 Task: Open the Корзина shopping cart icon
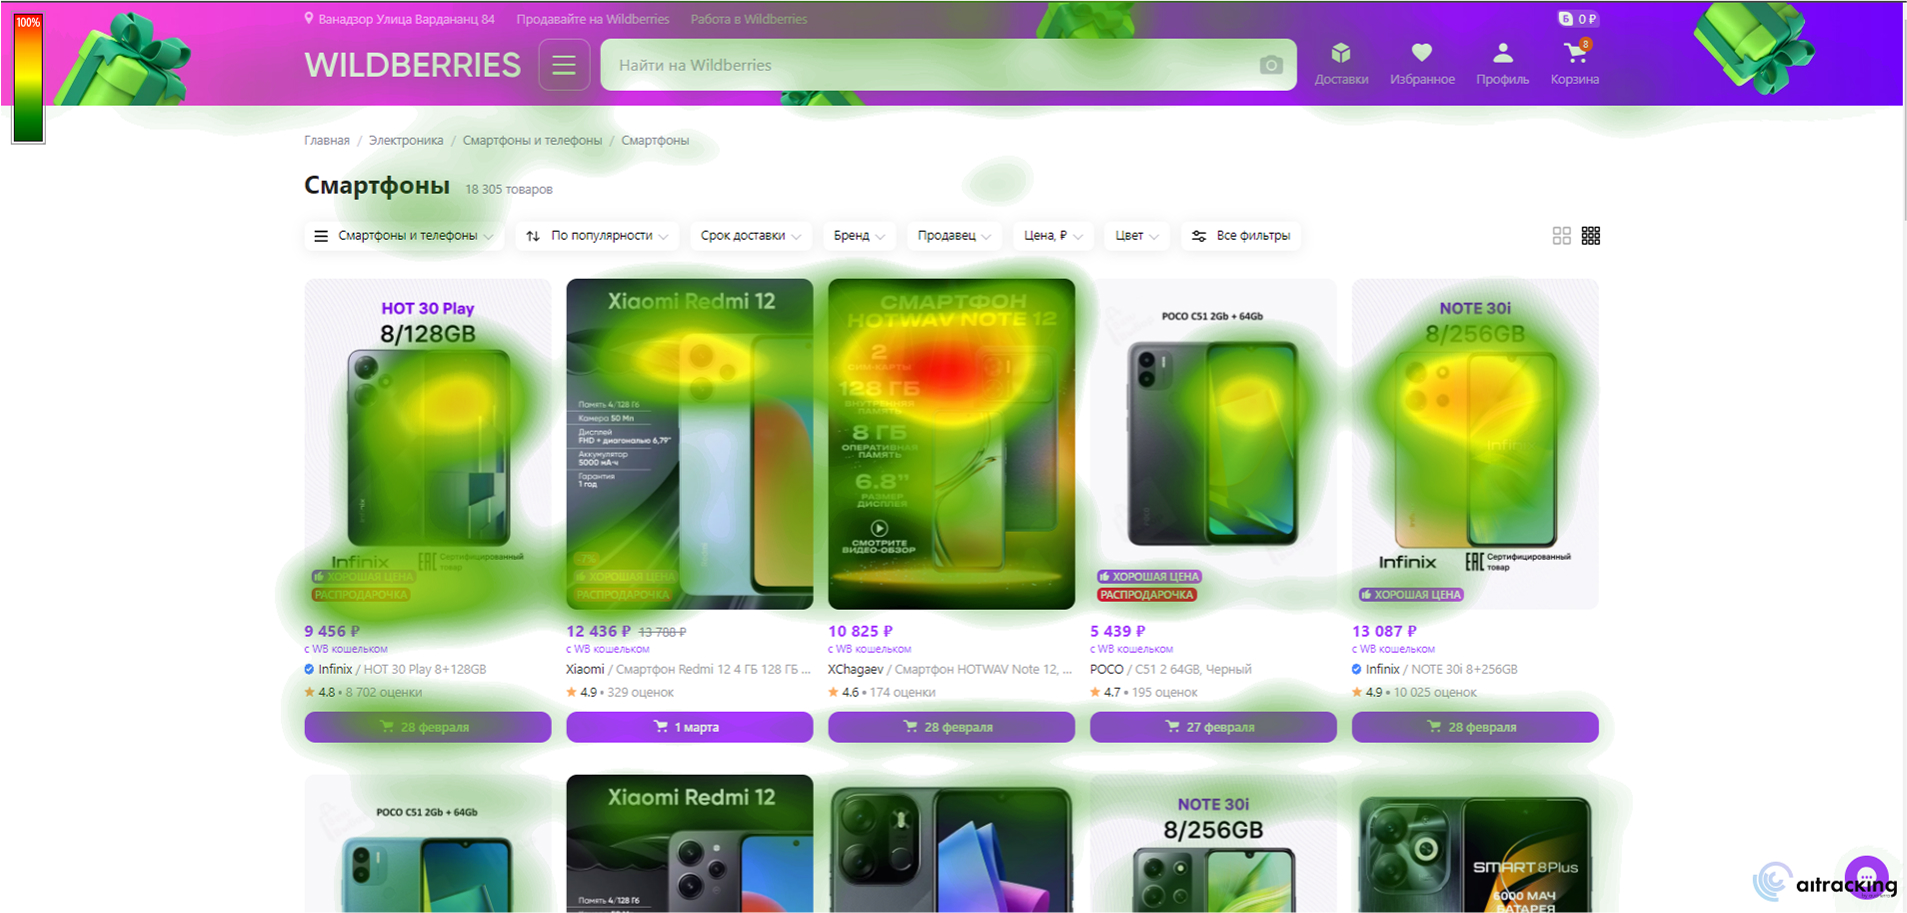point(1576,53)
